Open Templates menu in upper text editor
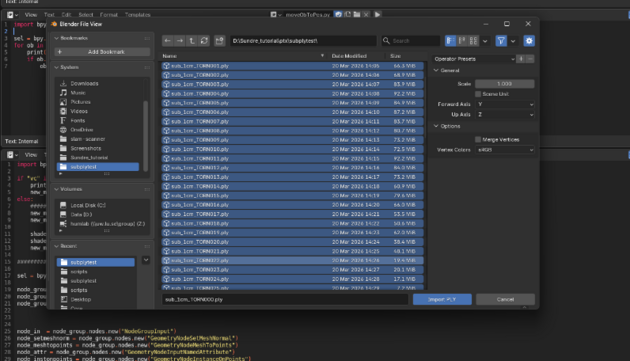The height and width of the screenshot is (361, 630). pos(137,15)
